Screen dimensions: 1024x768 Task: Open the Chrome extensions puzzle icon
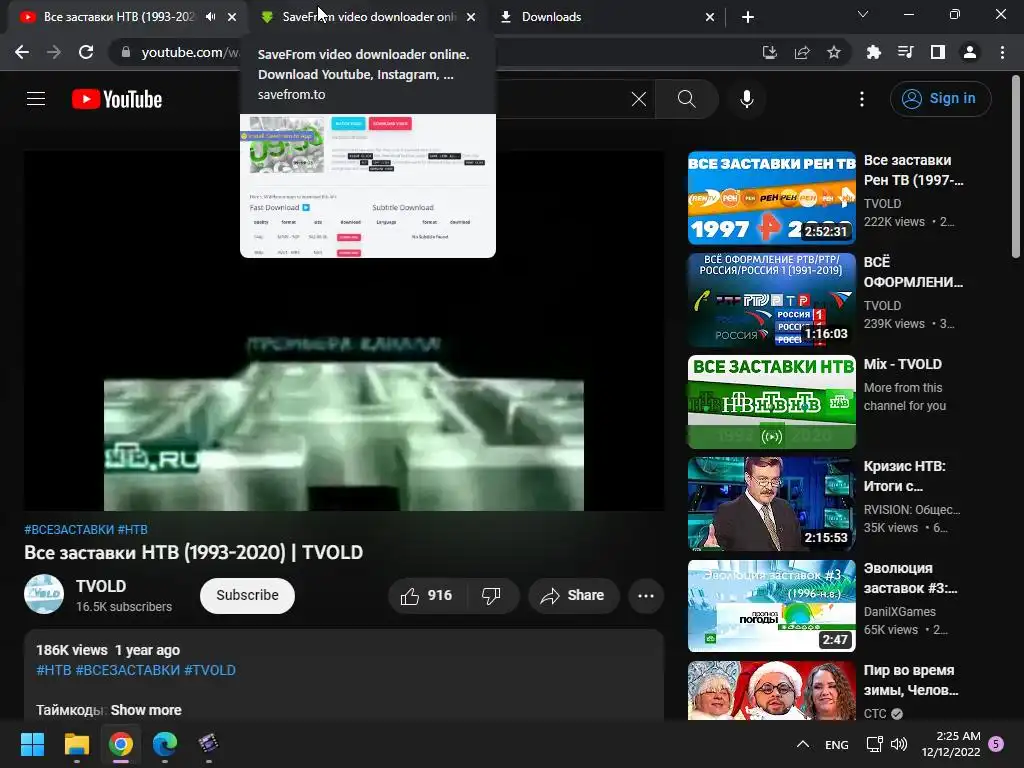(x=874, y=52)
